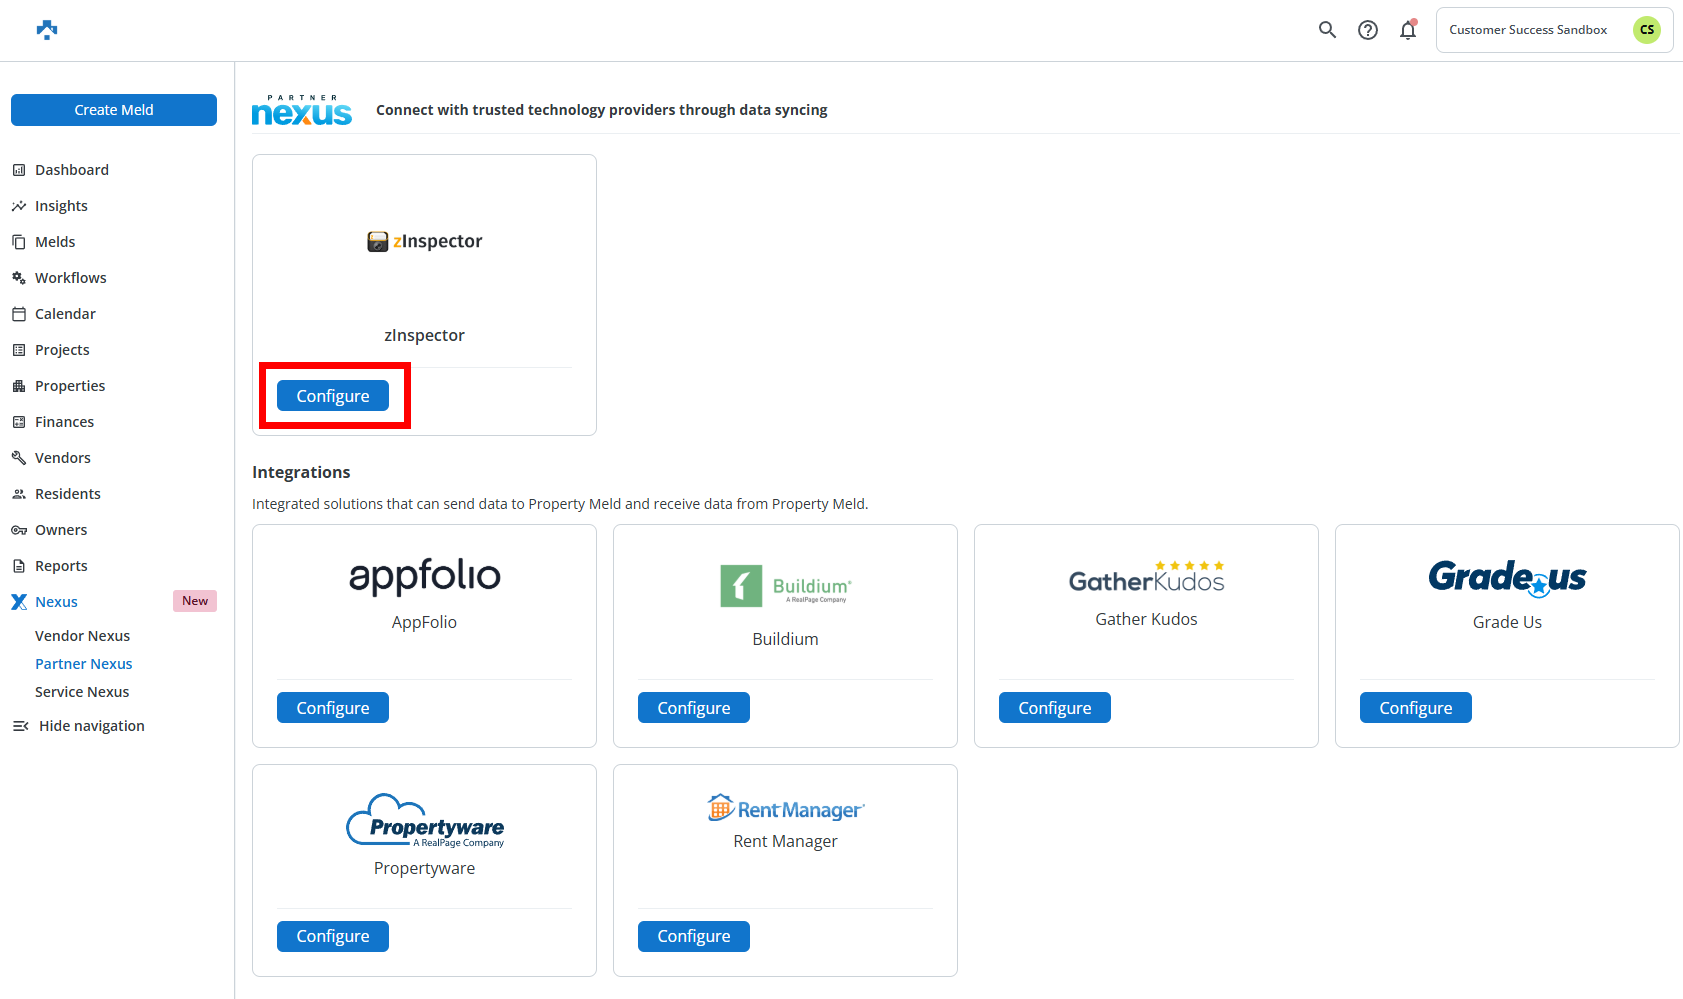Click Configure under Buildium

(694, 708)
